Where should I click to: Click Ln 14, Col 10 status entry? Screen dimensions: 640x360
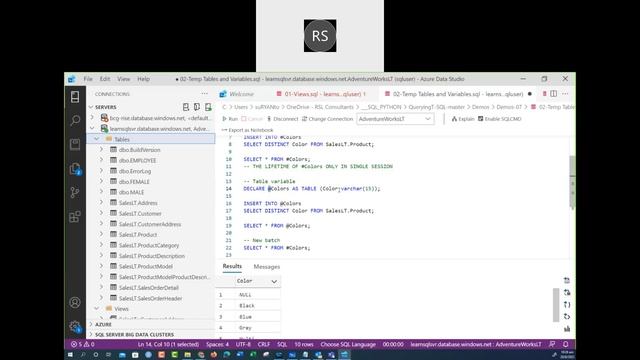pos(168,344)
